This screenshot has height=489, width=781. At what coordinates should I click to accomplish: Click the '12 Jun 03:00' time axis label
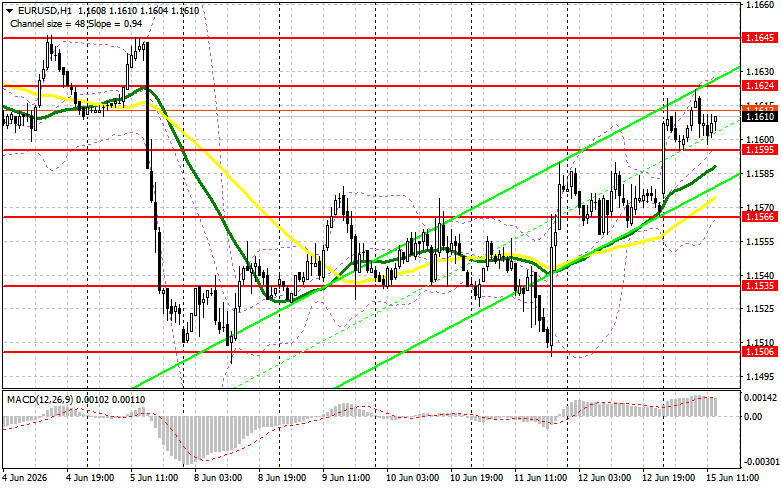click(x=605, y=478)
